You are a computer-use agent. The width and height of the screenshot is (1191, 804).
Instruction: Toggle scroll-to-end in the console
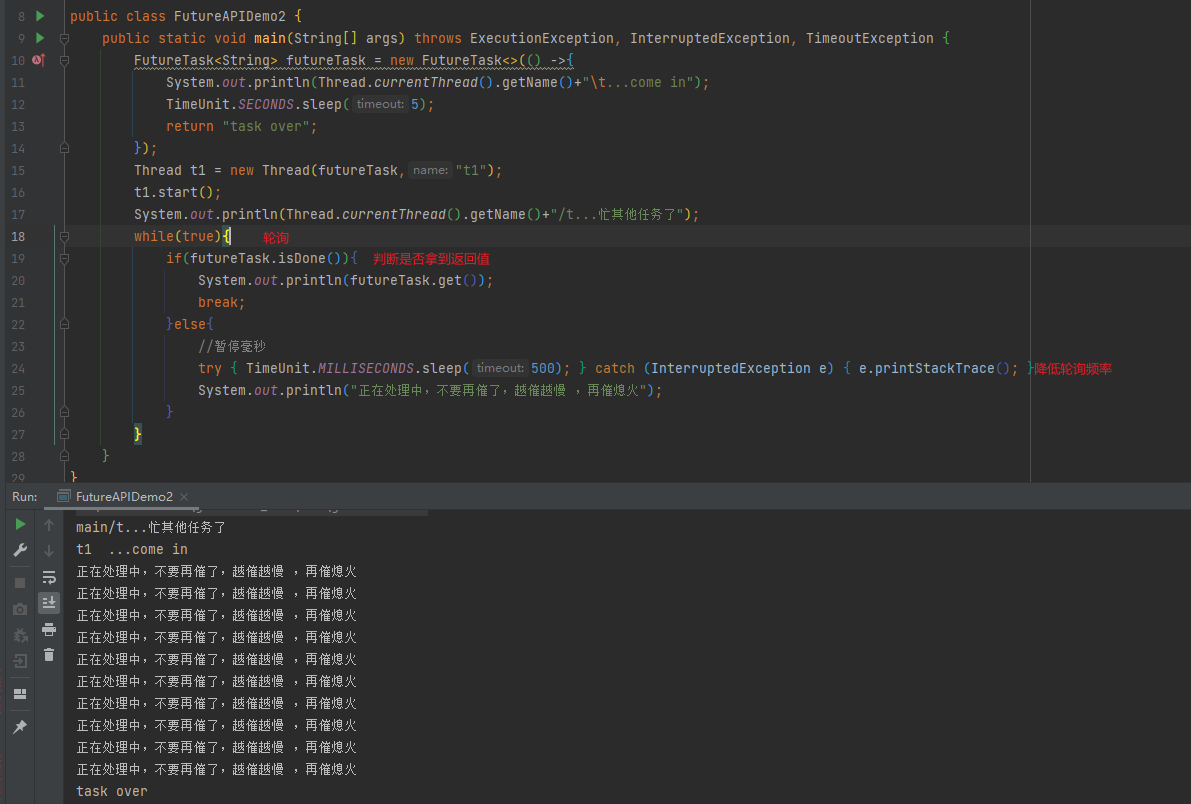[x=48, y=601]
